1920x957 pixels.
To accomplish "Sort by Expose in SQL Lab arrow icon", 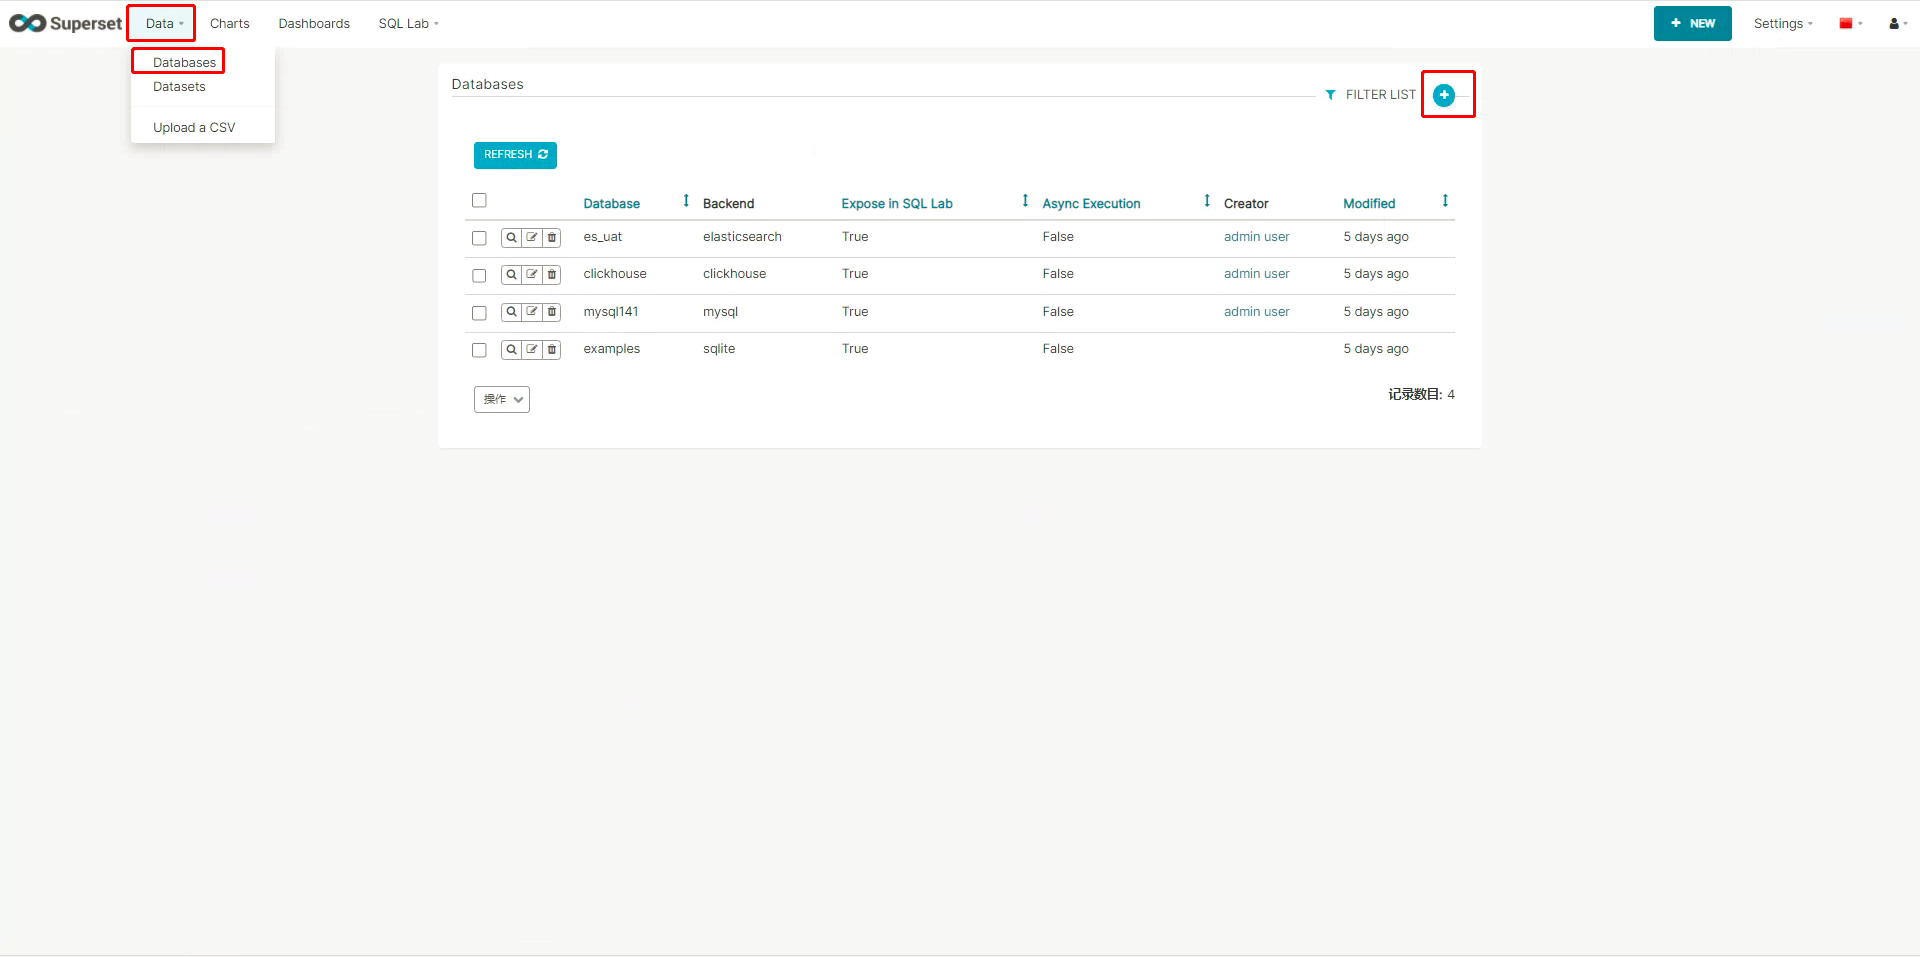I will [x=1025, y=201].
